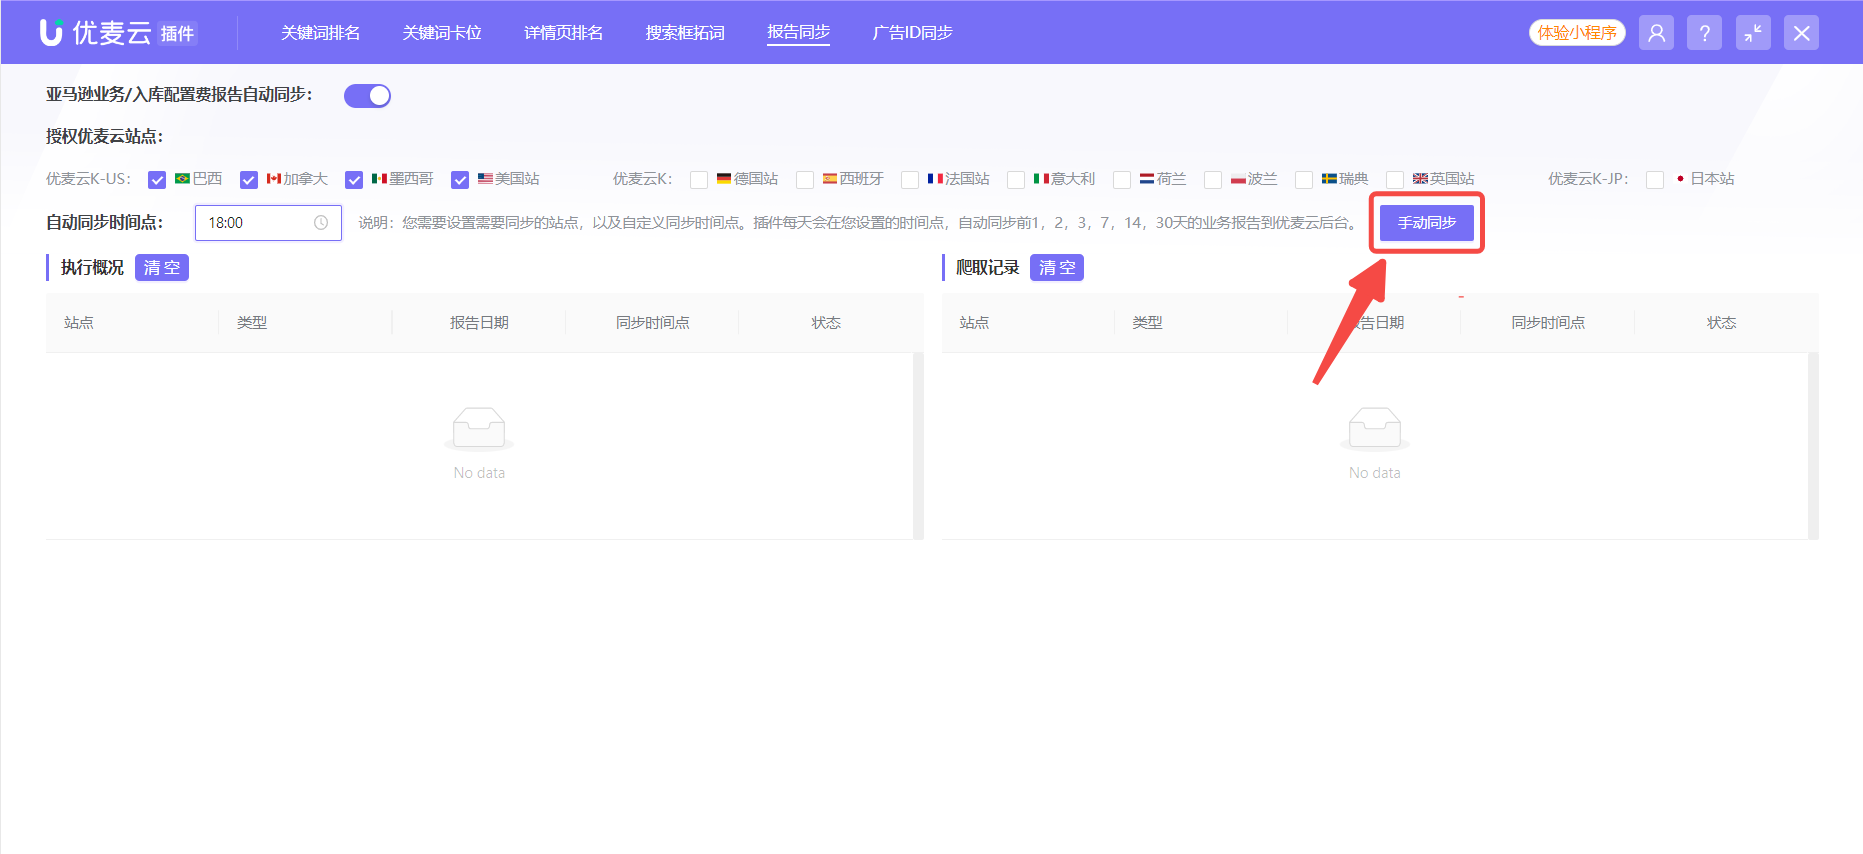Click the 插件 label beside logo
Viewport: 1863px width, 854px height.
coord(178,34)
